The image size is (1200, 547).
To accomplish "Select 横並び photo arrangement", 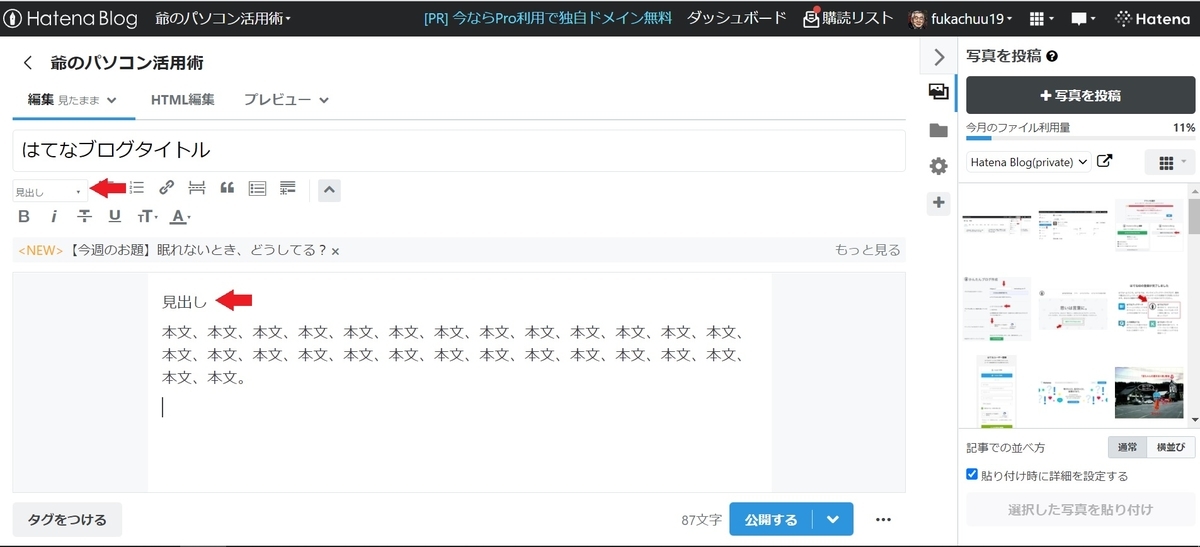I will pyautogui.click(x=1170, y=448).
